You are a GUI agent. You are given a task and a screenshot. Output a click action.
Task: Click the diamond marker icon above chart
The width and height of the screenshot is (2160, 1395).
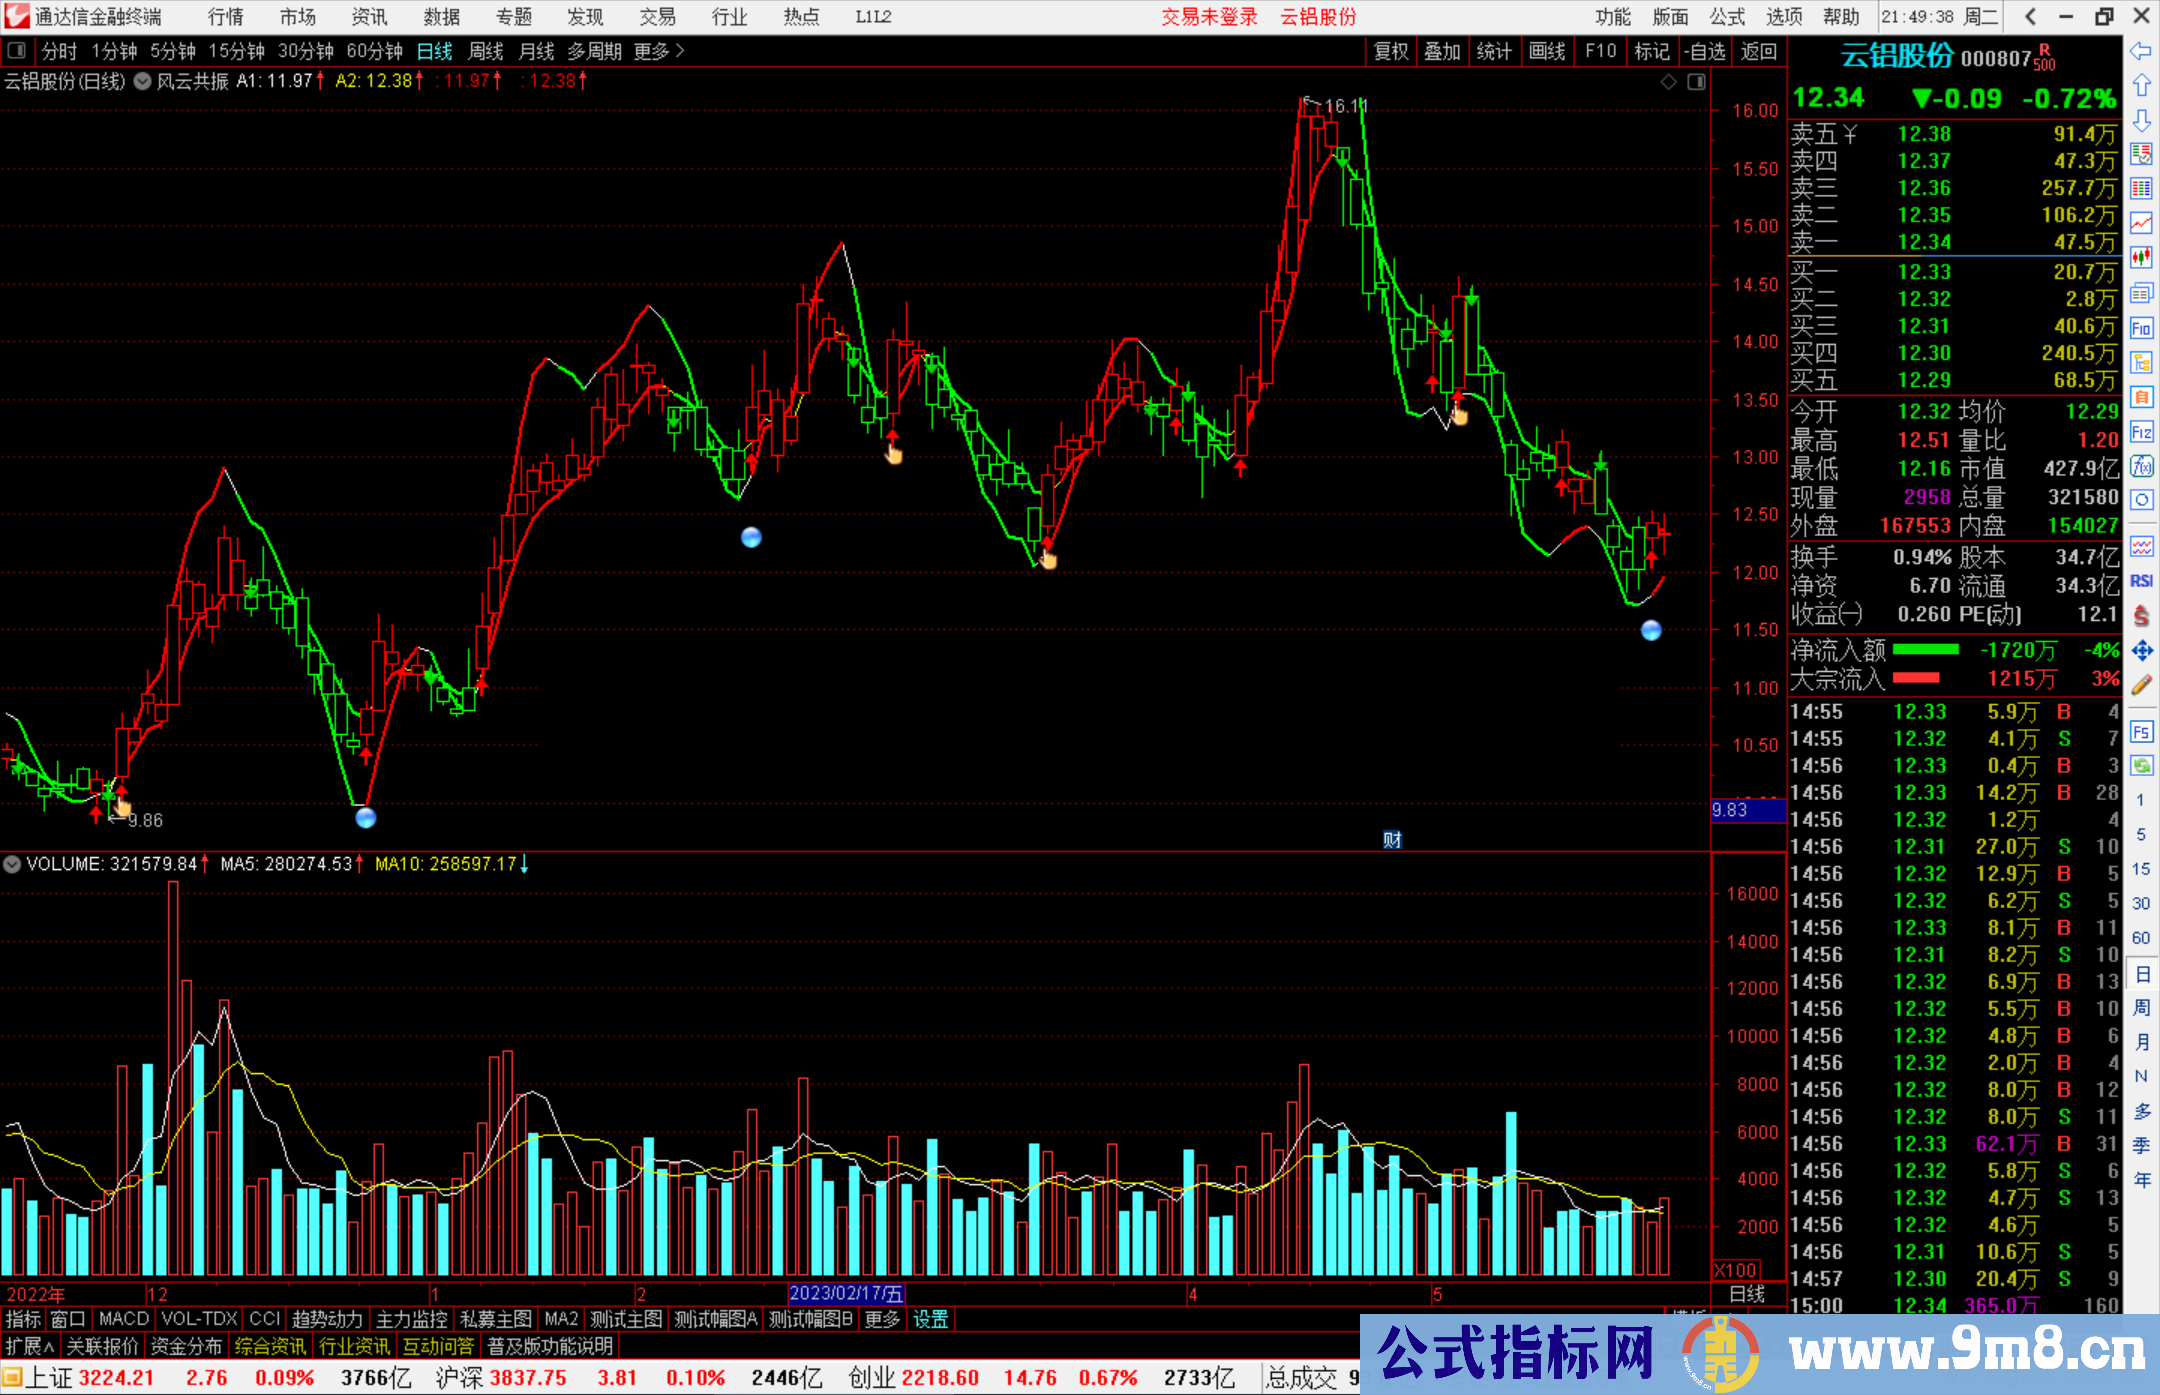(x=1669, y=82)
